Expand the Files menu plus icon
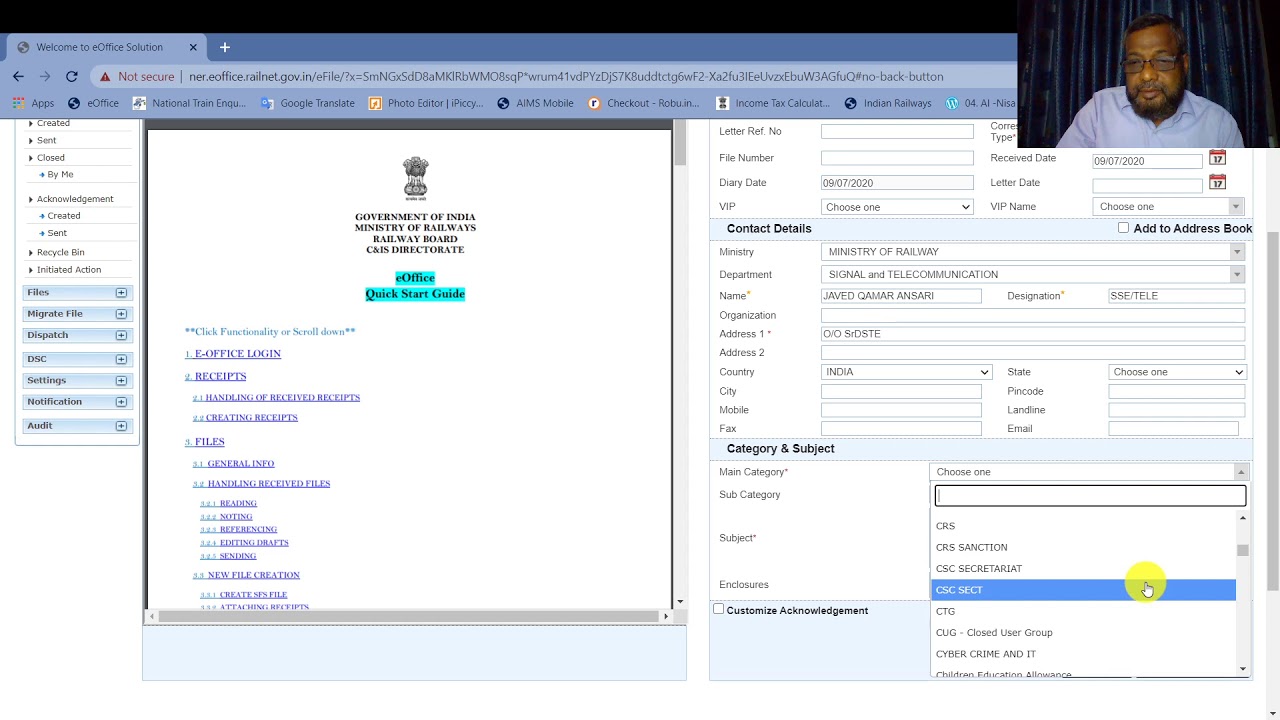 tap(121, 292)
